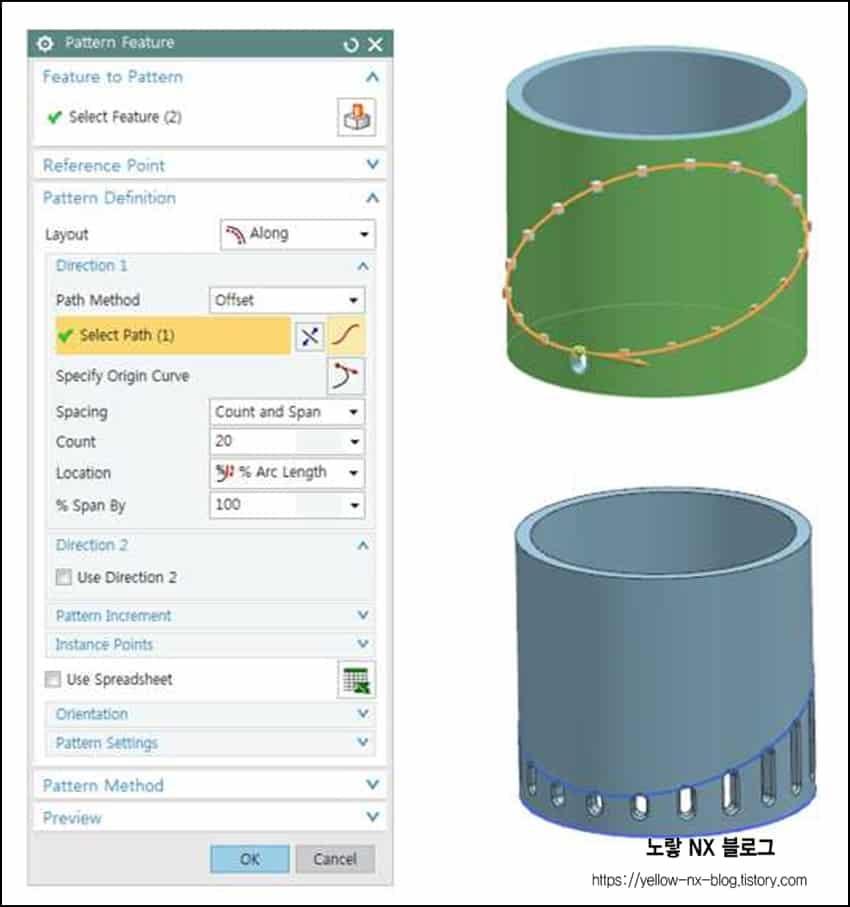Expand the Orientation group
Viewport: 850px width, 907px height.
[x=363, y=714]
